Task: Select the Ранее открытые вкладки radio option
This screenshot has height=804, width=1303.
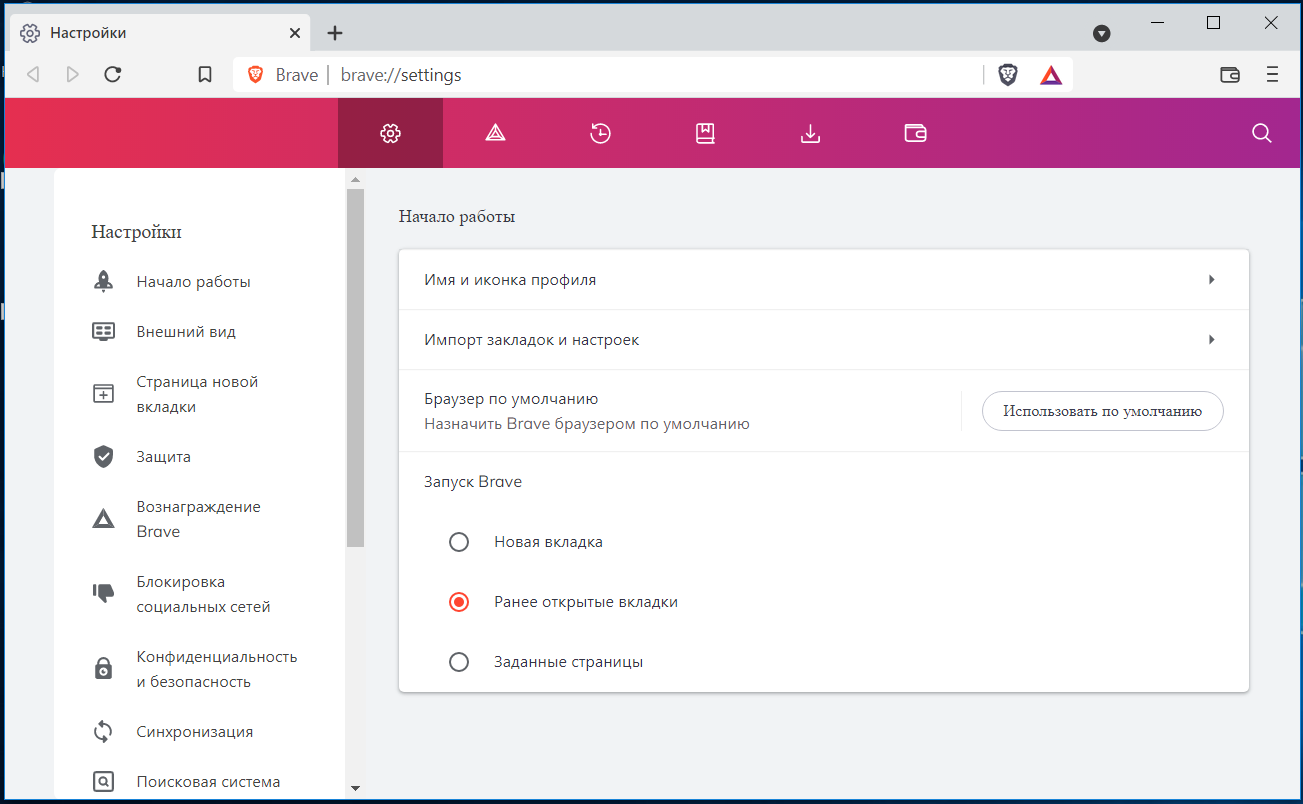Action: coord(459,602)
